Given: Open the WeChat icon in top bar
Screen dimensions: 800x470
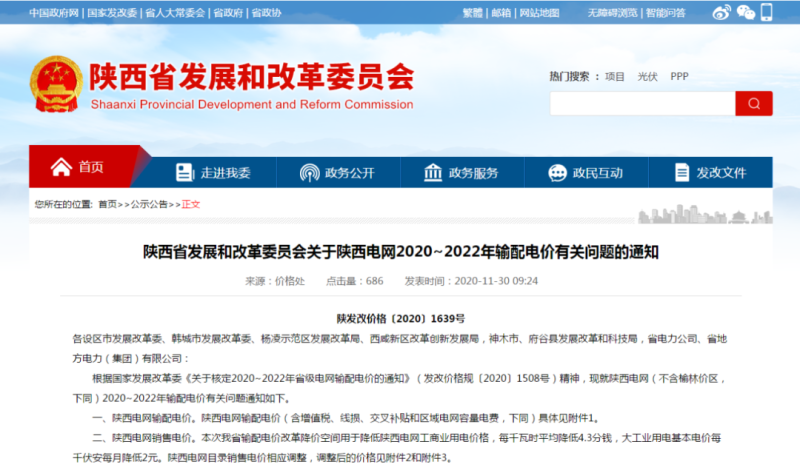Looking at the screenshot, I should tap(745, 12).
